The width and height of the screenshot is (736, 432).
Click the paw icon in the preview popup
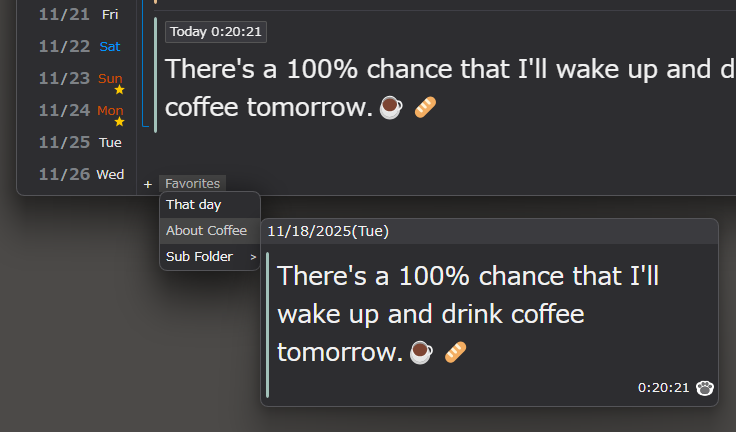coord(705,387)
